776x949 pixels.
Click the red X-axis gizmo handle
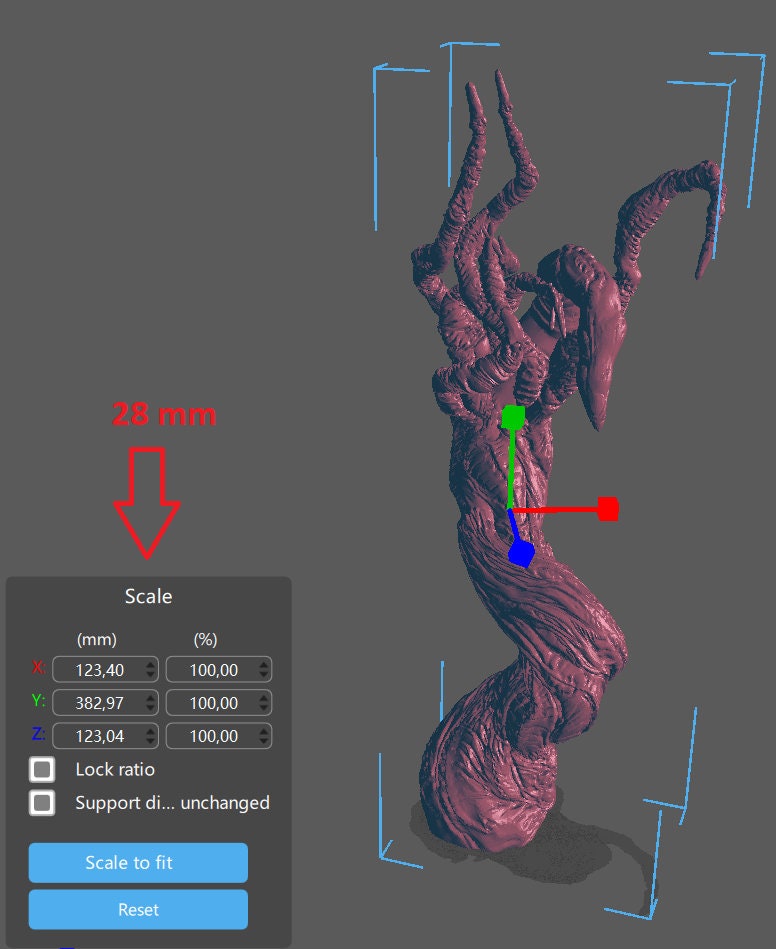607,509
